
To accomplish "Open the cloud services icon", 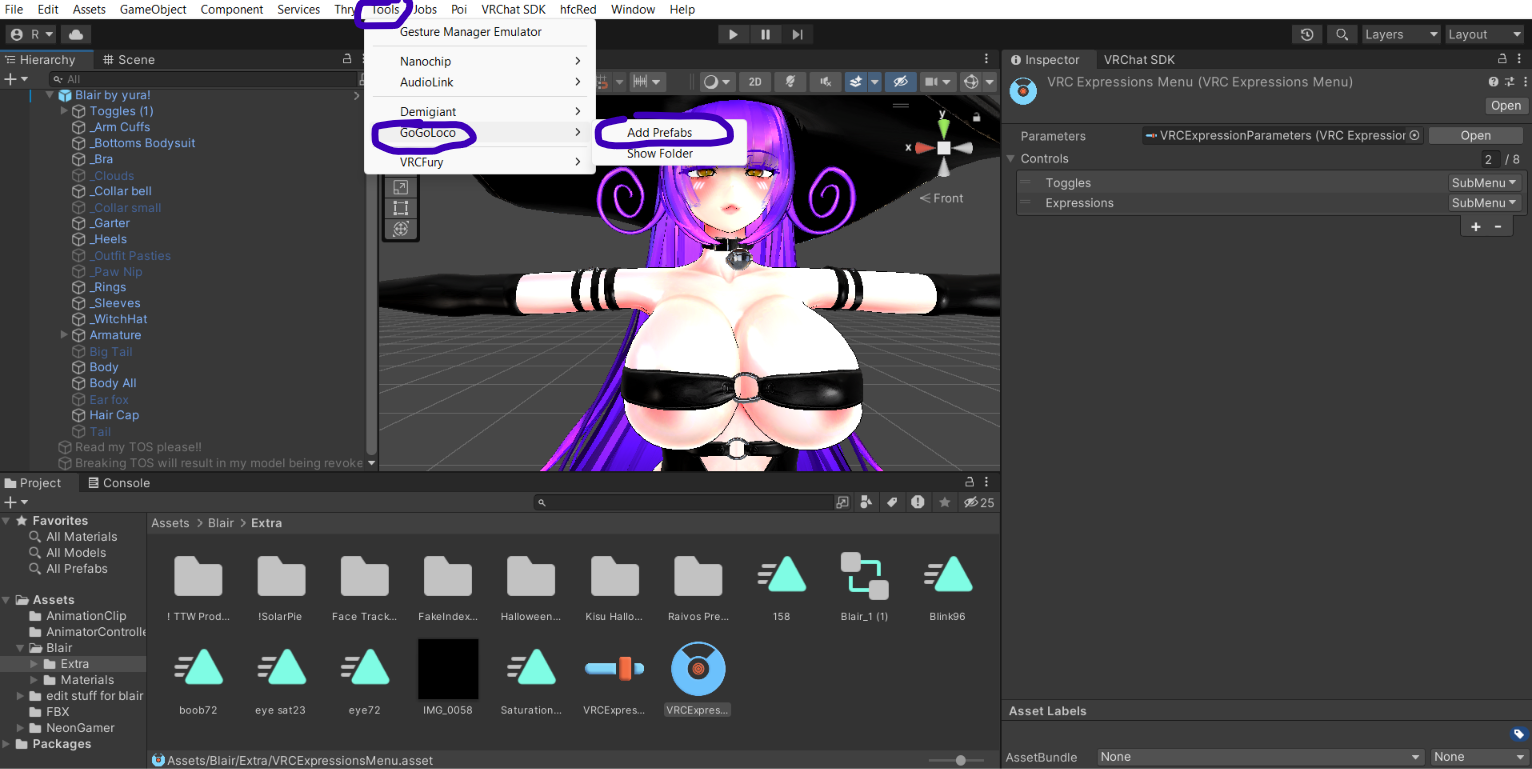I will point(76,34).
